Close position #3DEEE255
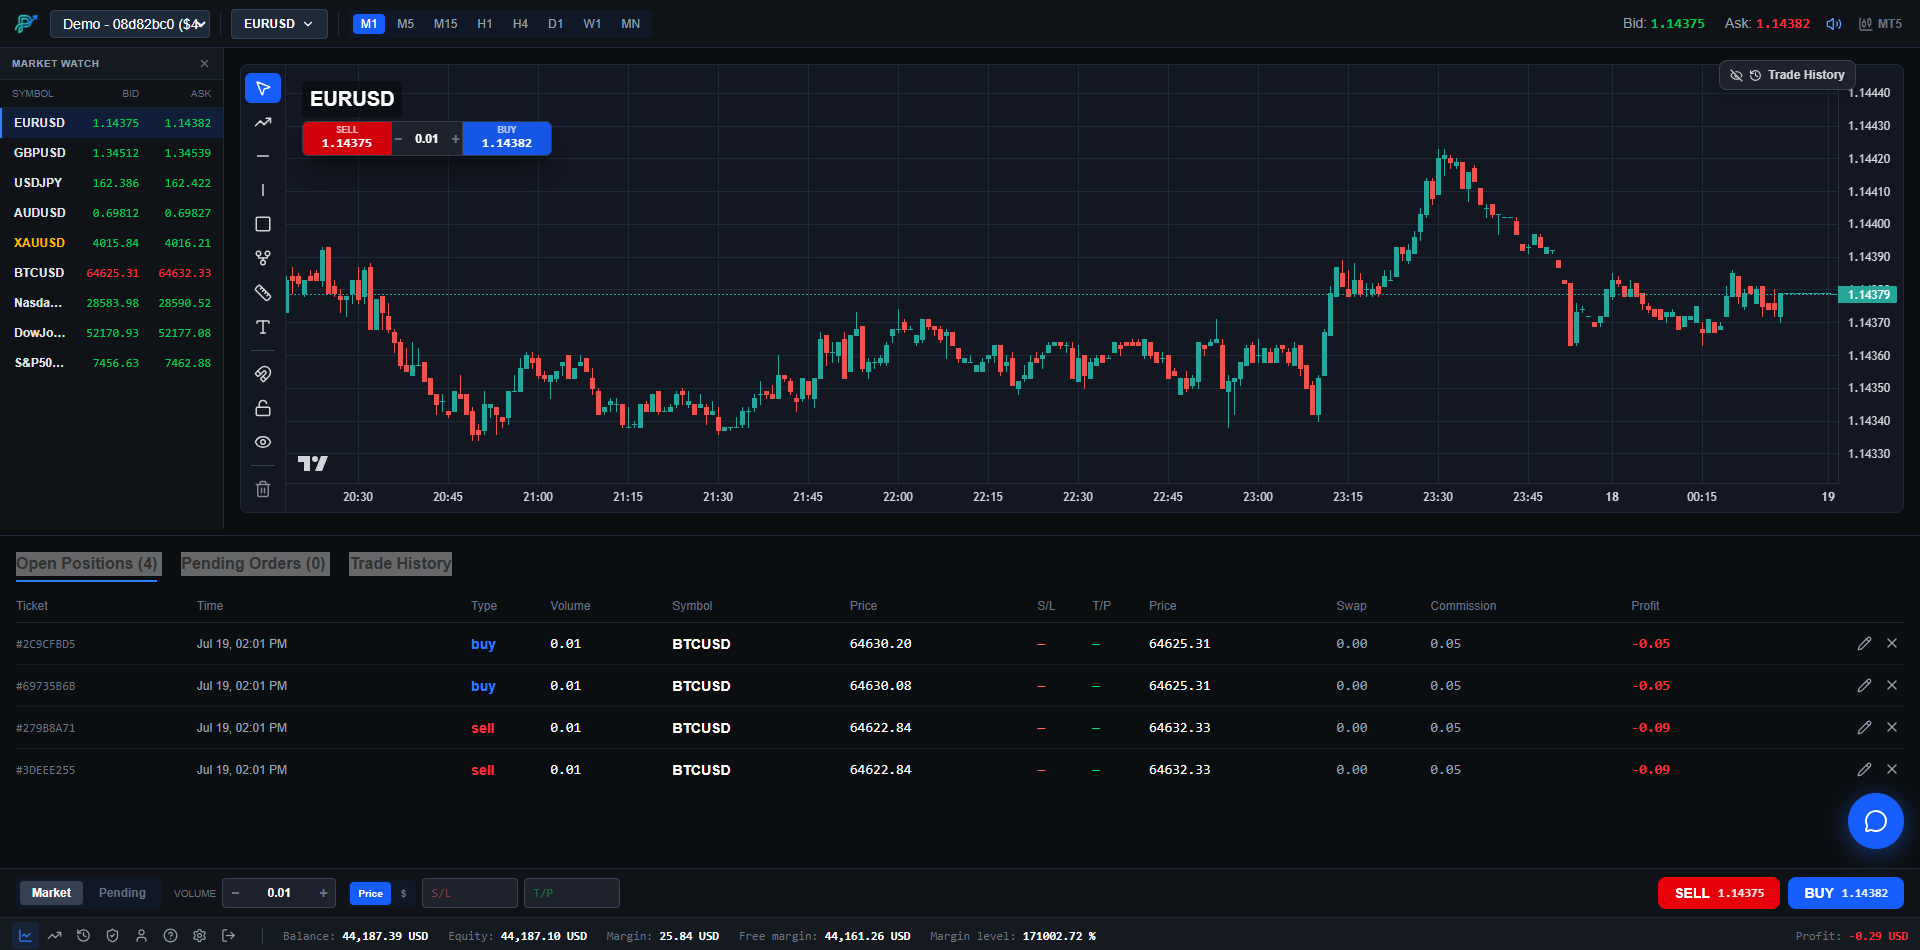The height and width of the screenshot is (950, 1920). (1892, 770)
